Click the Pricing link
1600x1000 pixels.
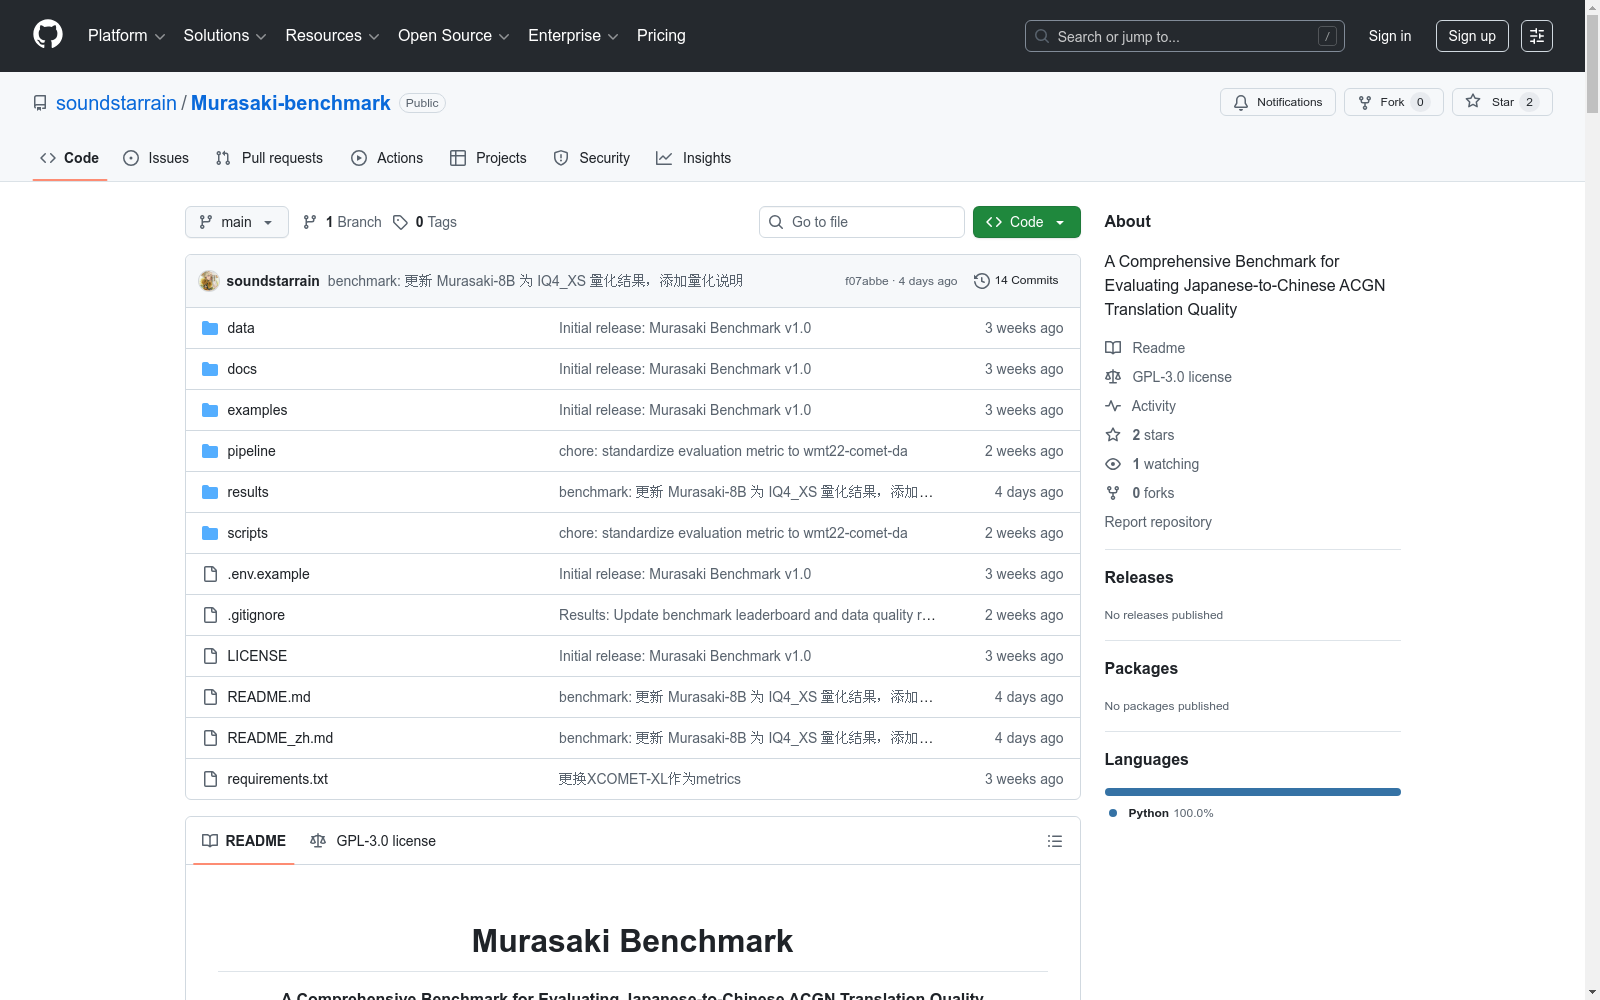click(661, 36)
